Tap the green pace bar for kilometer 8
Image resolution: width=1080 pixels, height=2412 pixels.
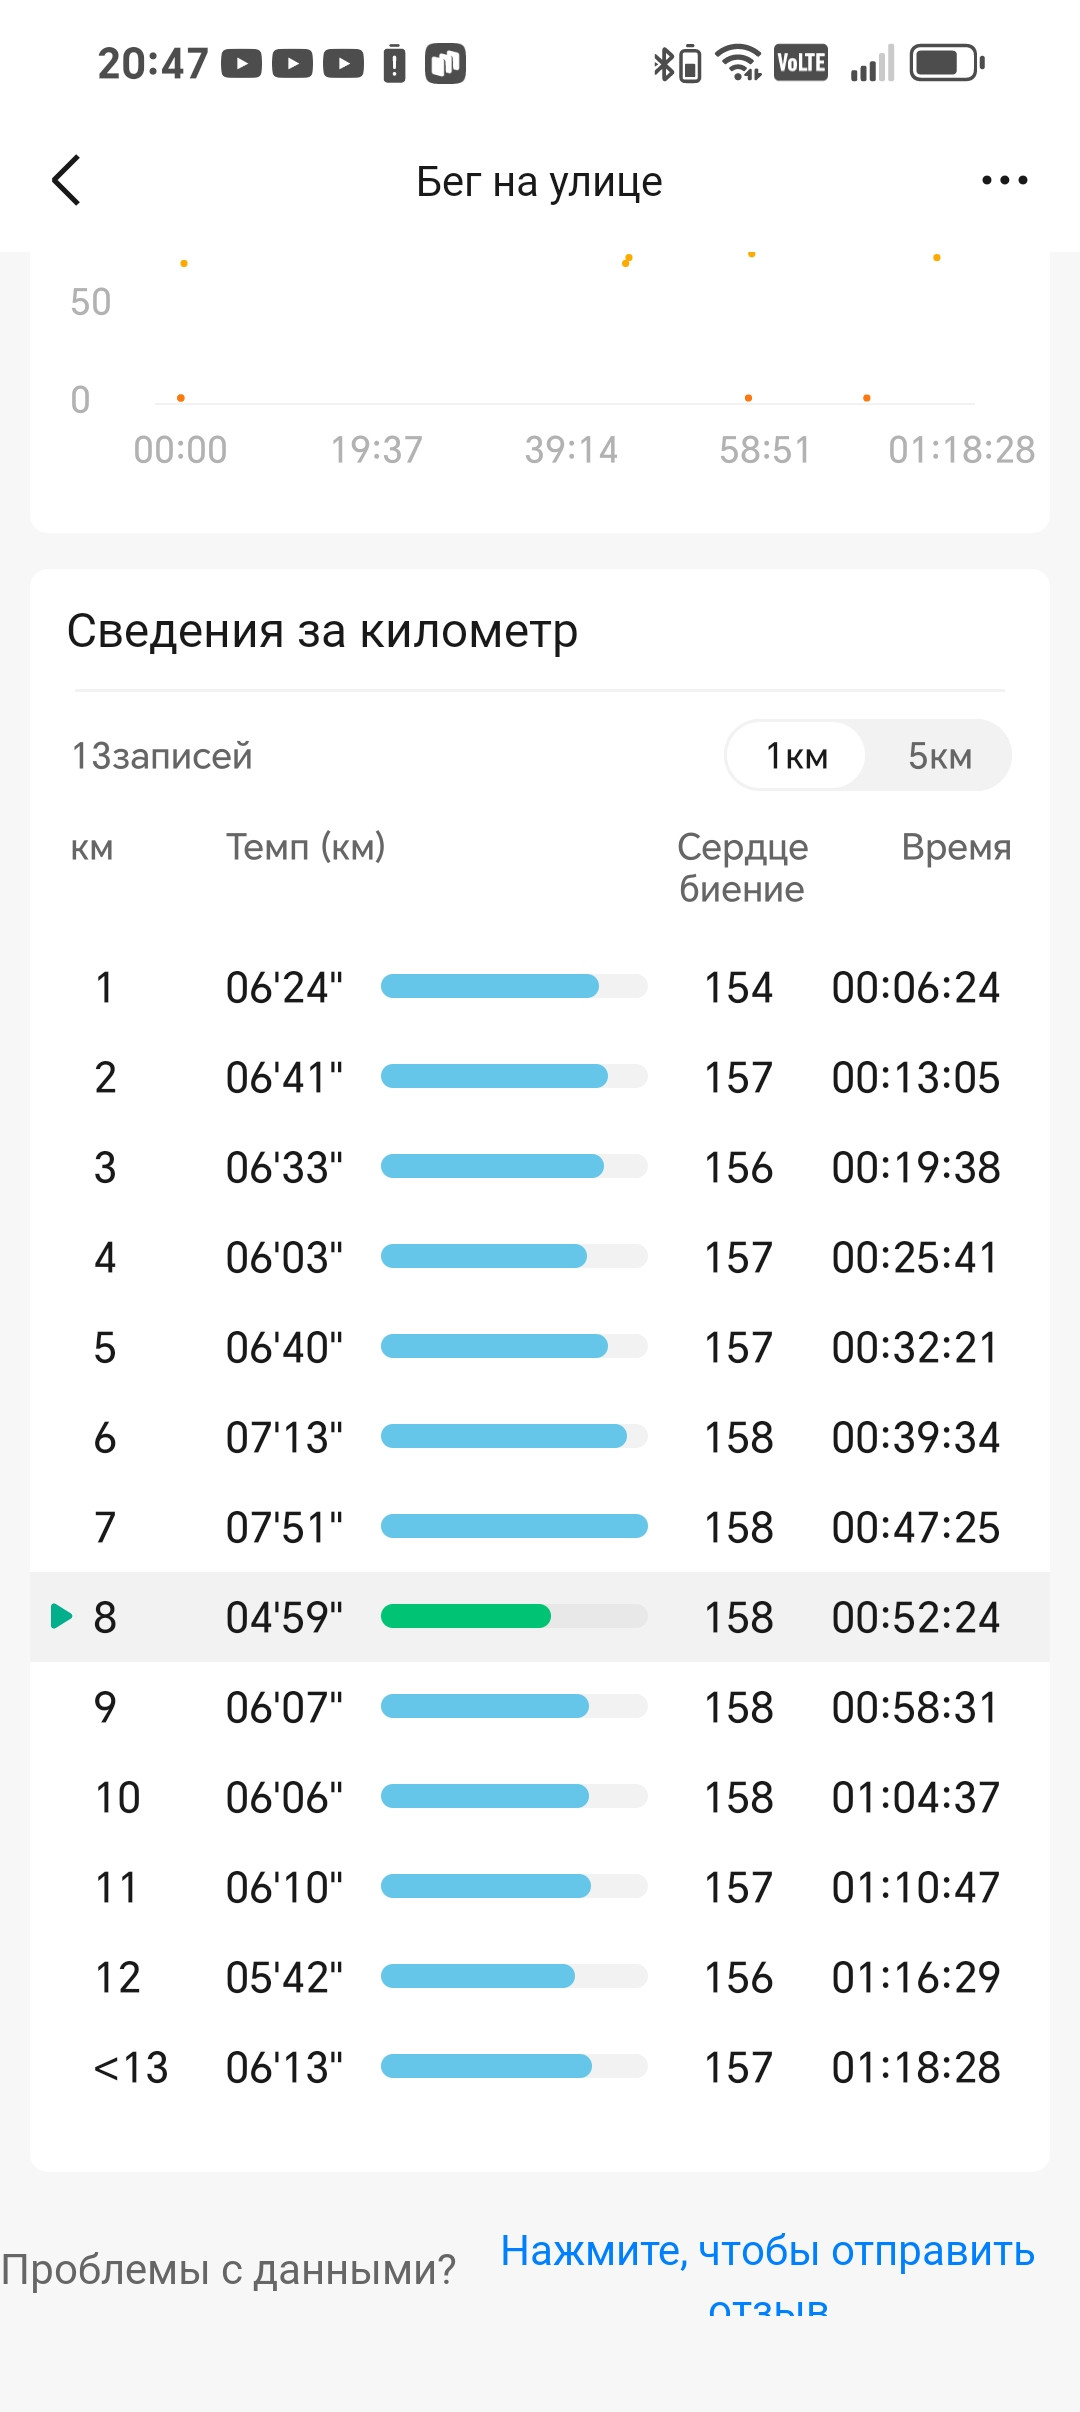pyautogui.click(x=466, y=1616)
